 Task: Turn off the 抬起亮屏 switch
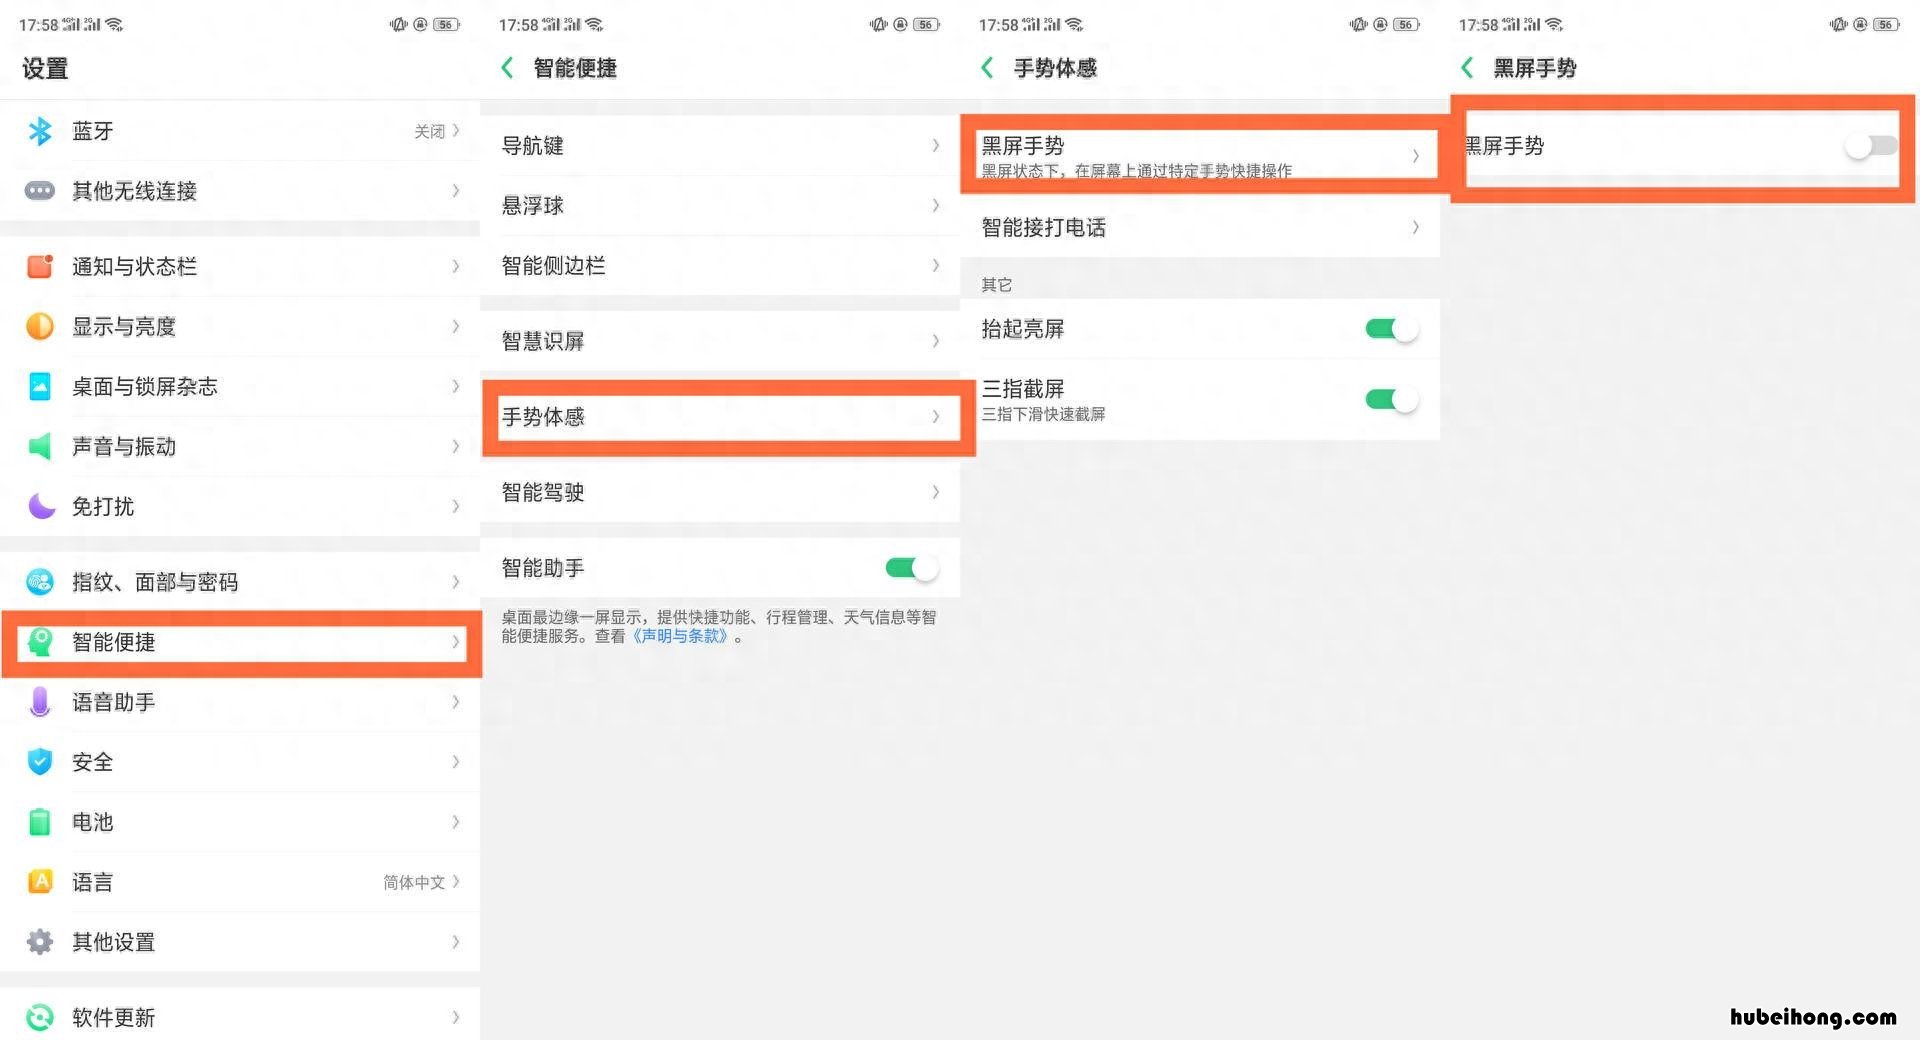pyautogui.click(x=1392, y=329)
